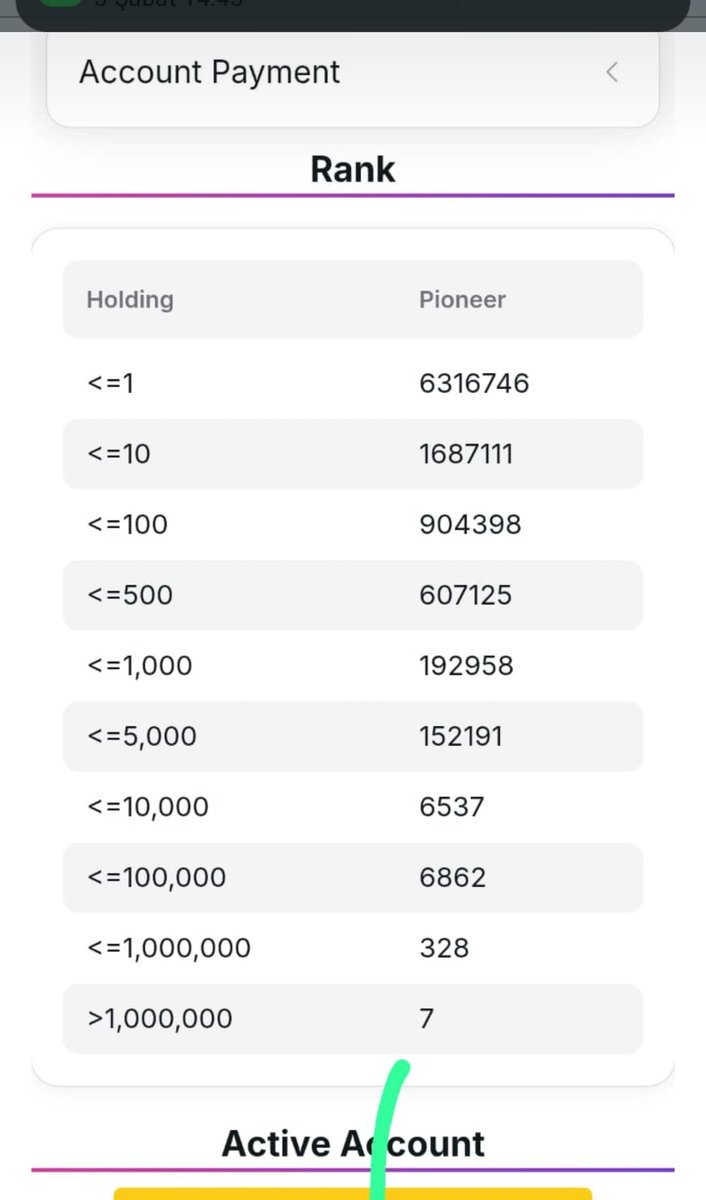The width and height of the screenshot is (706, 1200).
Task: Expand the Account Payment chevron arrow
Action: 612,72
